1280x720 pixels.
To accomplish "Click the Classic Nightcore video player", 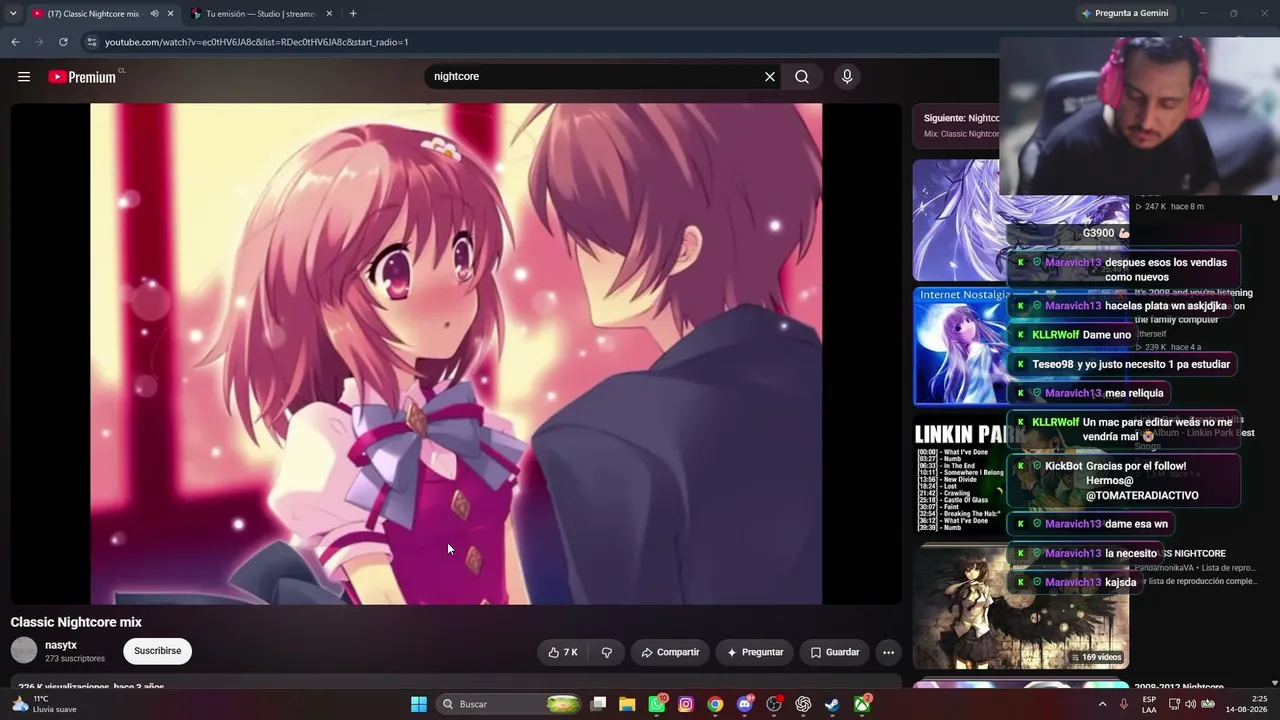I will point(456,354).
